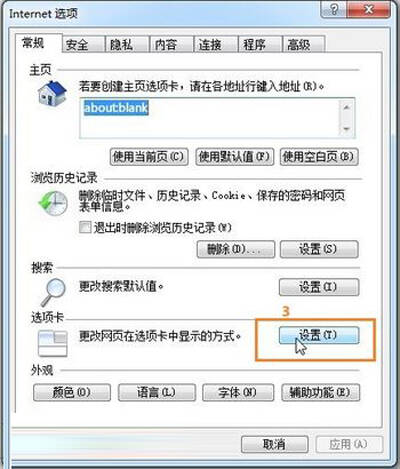Click the help question mark button
The image size is (400, 469).
pos(334,10)
